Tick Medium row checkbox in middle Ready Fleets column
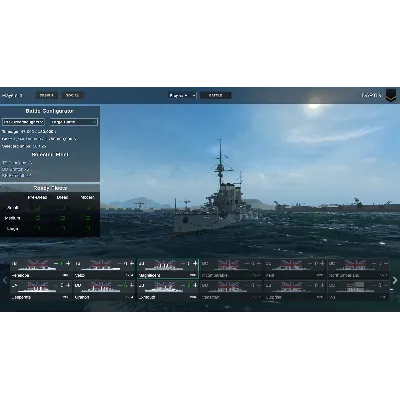Image resolution: width=400 pixels, height=400 pixels. (x=63, y=218)
